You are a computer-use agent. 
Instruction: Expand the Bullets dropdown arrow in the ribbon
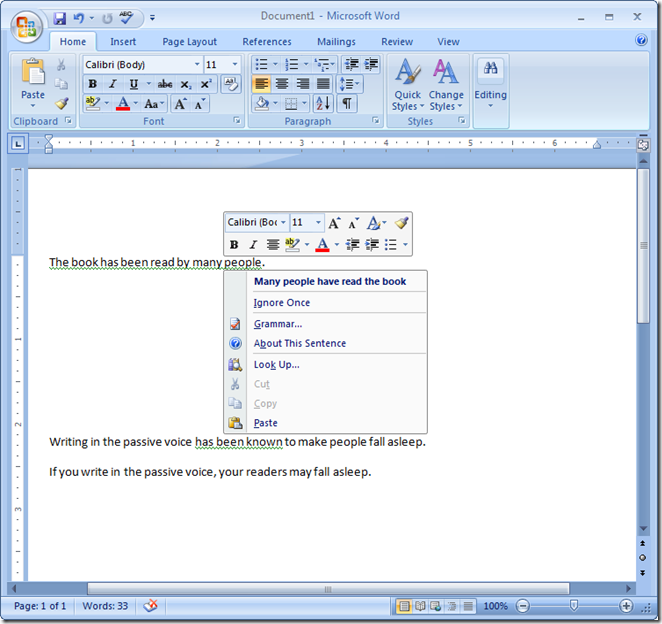pyautogui.click(x=275, y=64)
